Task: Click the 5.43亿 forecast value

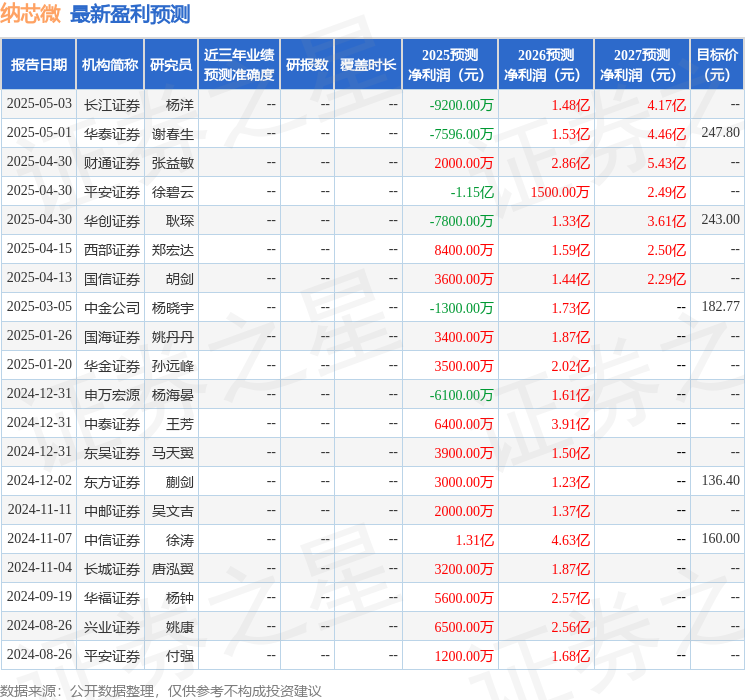Action: coord(667,163)
